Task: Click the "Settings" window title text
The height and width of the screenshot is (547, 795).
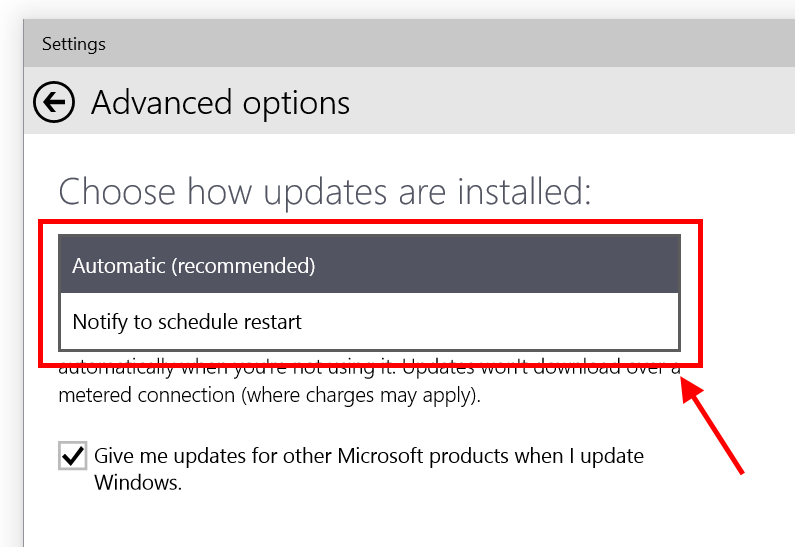Action: tap(74, 44)
